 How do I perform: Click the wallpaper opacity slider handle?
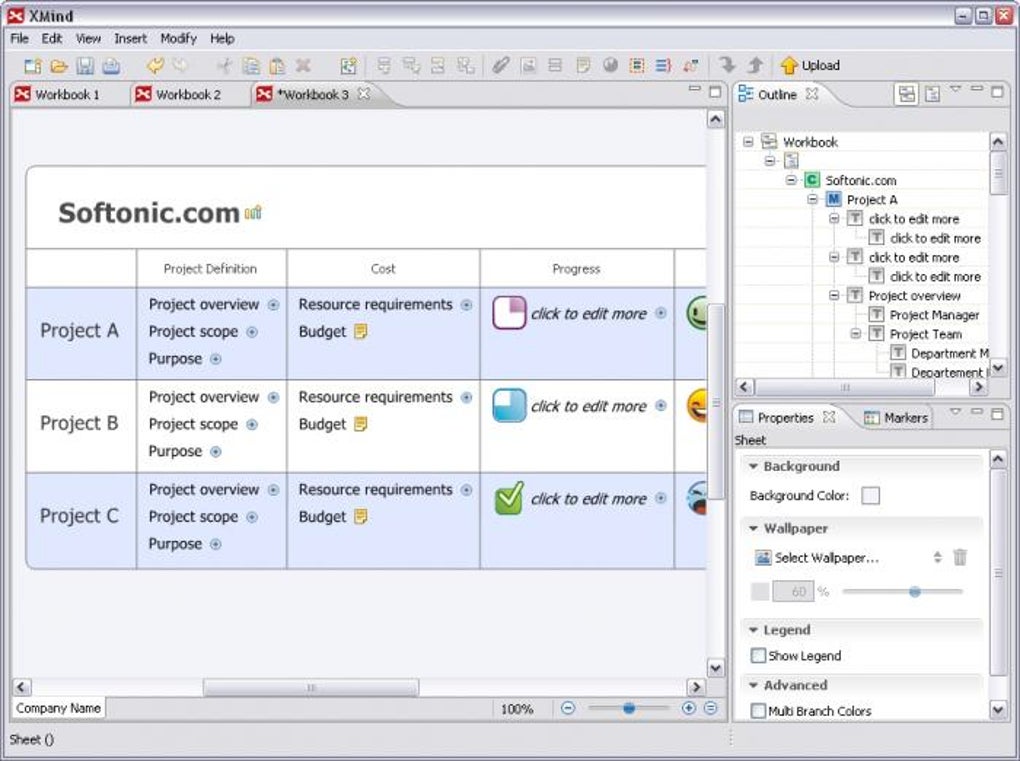(915, 591)
